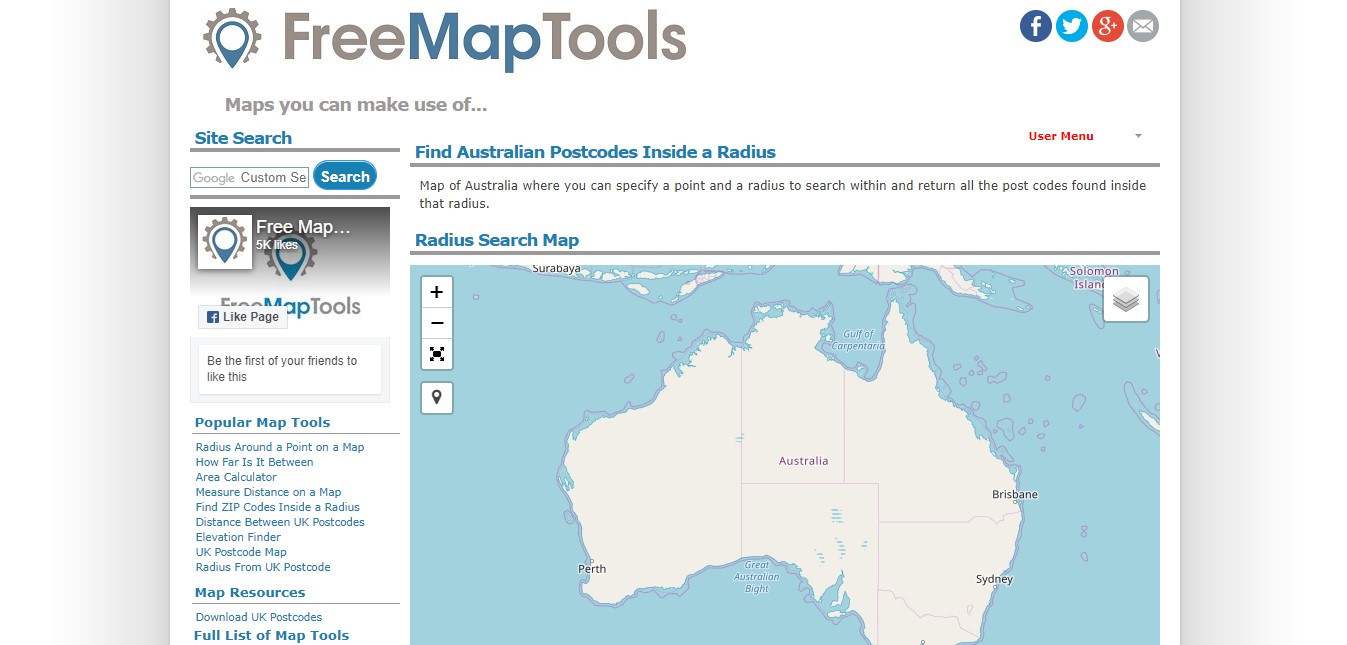This screenshot has height=645, width=1347.
Task: Click the Find Australian Postcodes Inside a Radius heading
Action: tap(595, 152)
